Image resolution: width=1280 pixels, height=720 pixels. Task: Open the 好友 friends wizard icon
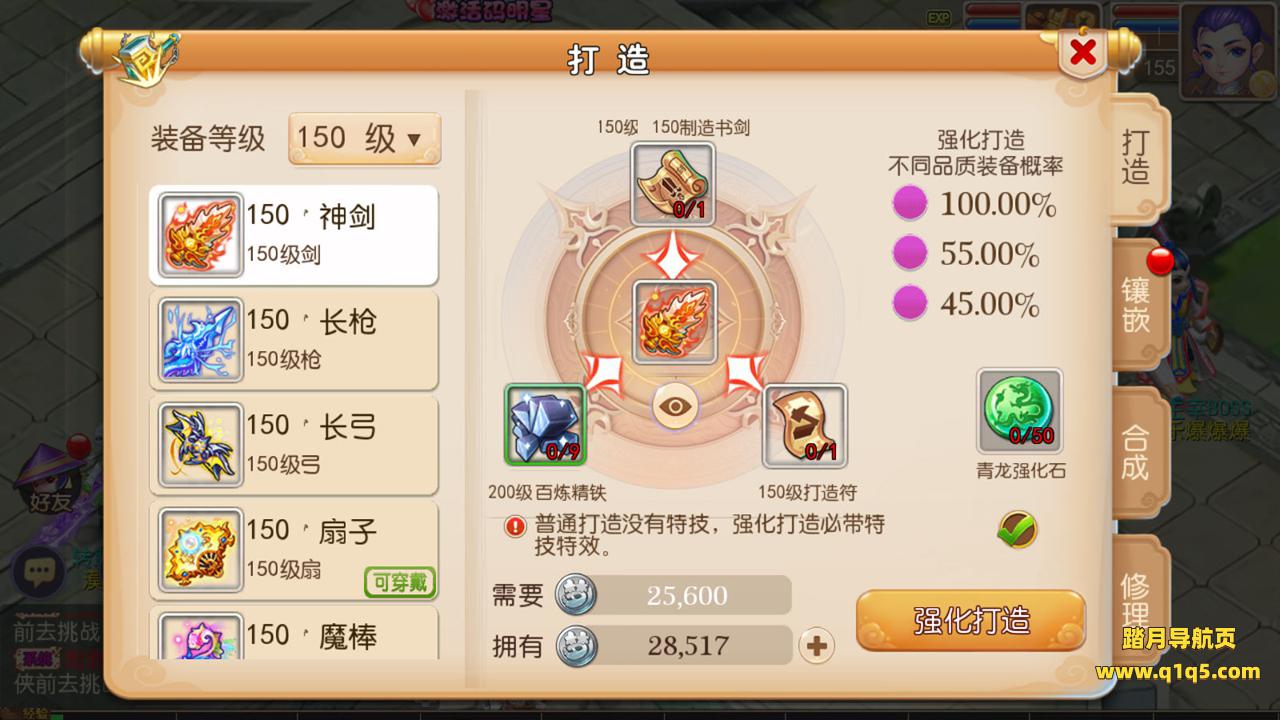click(48, 480)
